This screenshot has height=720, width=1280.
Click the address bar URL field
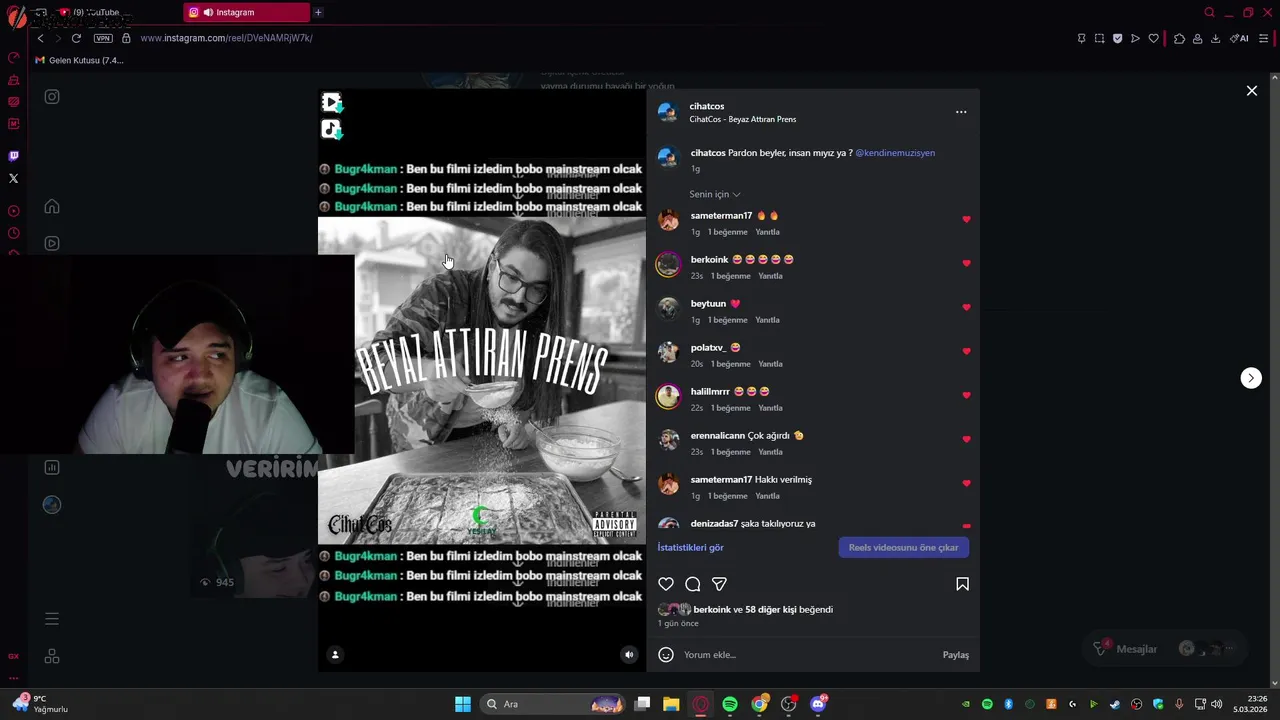pos(600,38)
